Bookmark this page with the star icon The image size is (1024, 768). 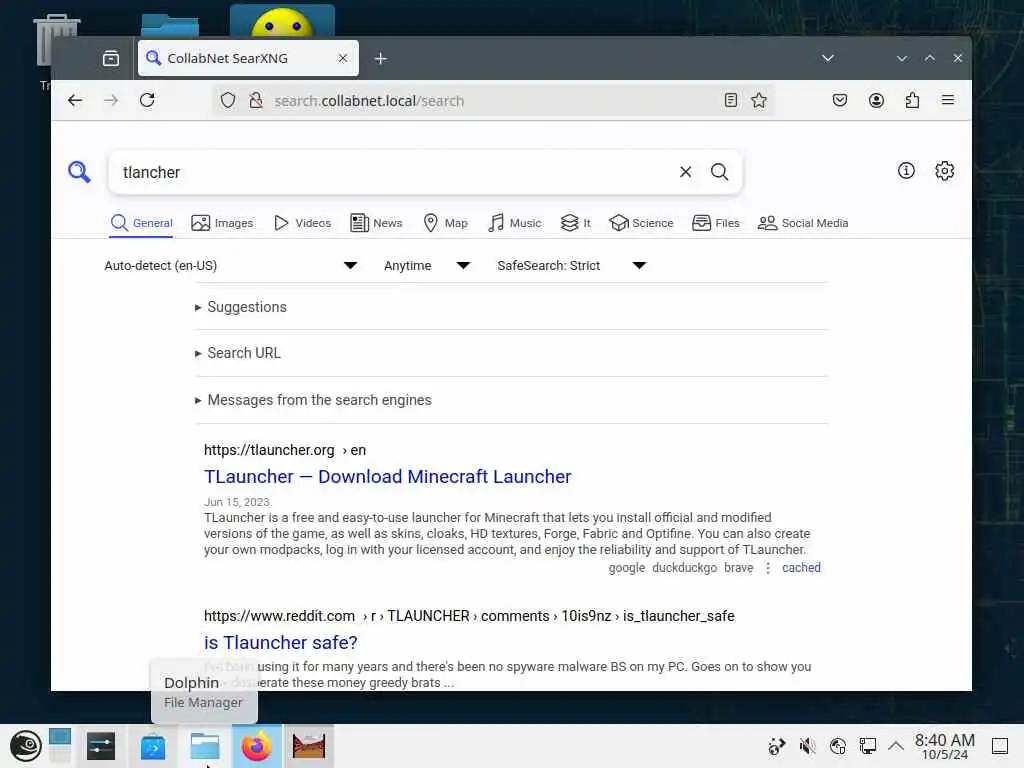click(x=759, y=100)
